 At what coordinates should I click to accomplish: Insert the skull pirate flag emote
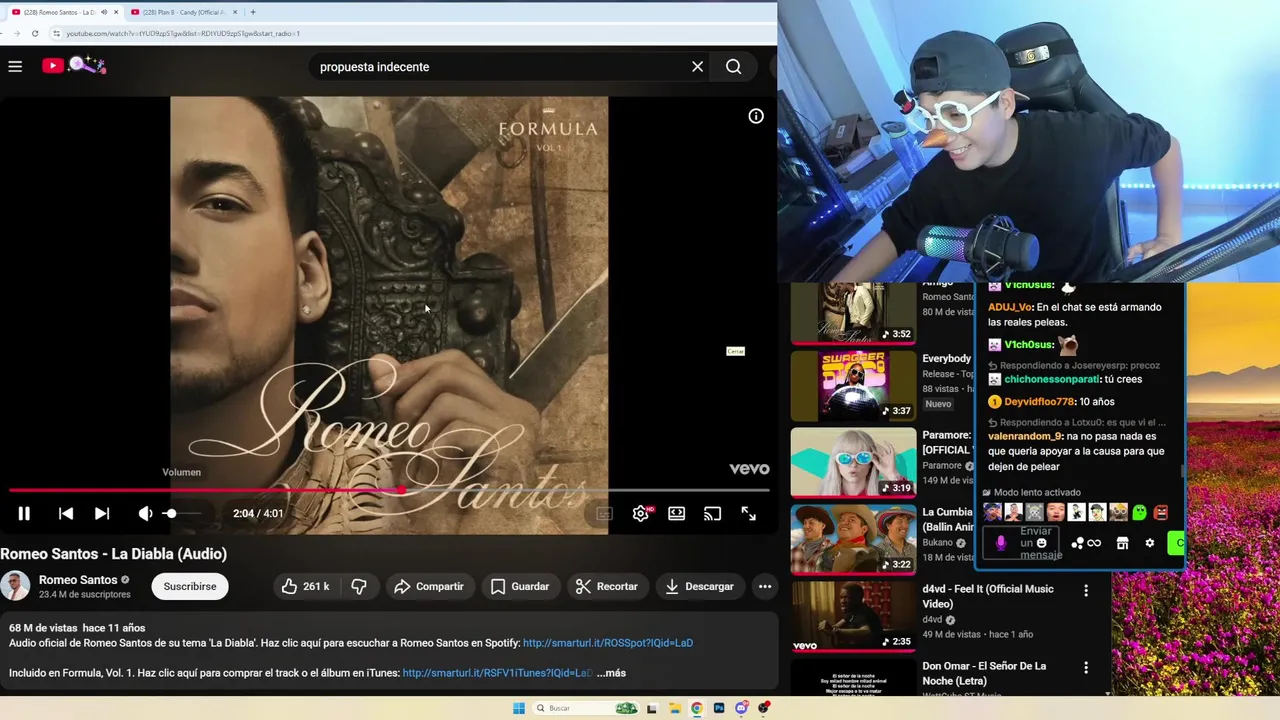click(1034, 513)
